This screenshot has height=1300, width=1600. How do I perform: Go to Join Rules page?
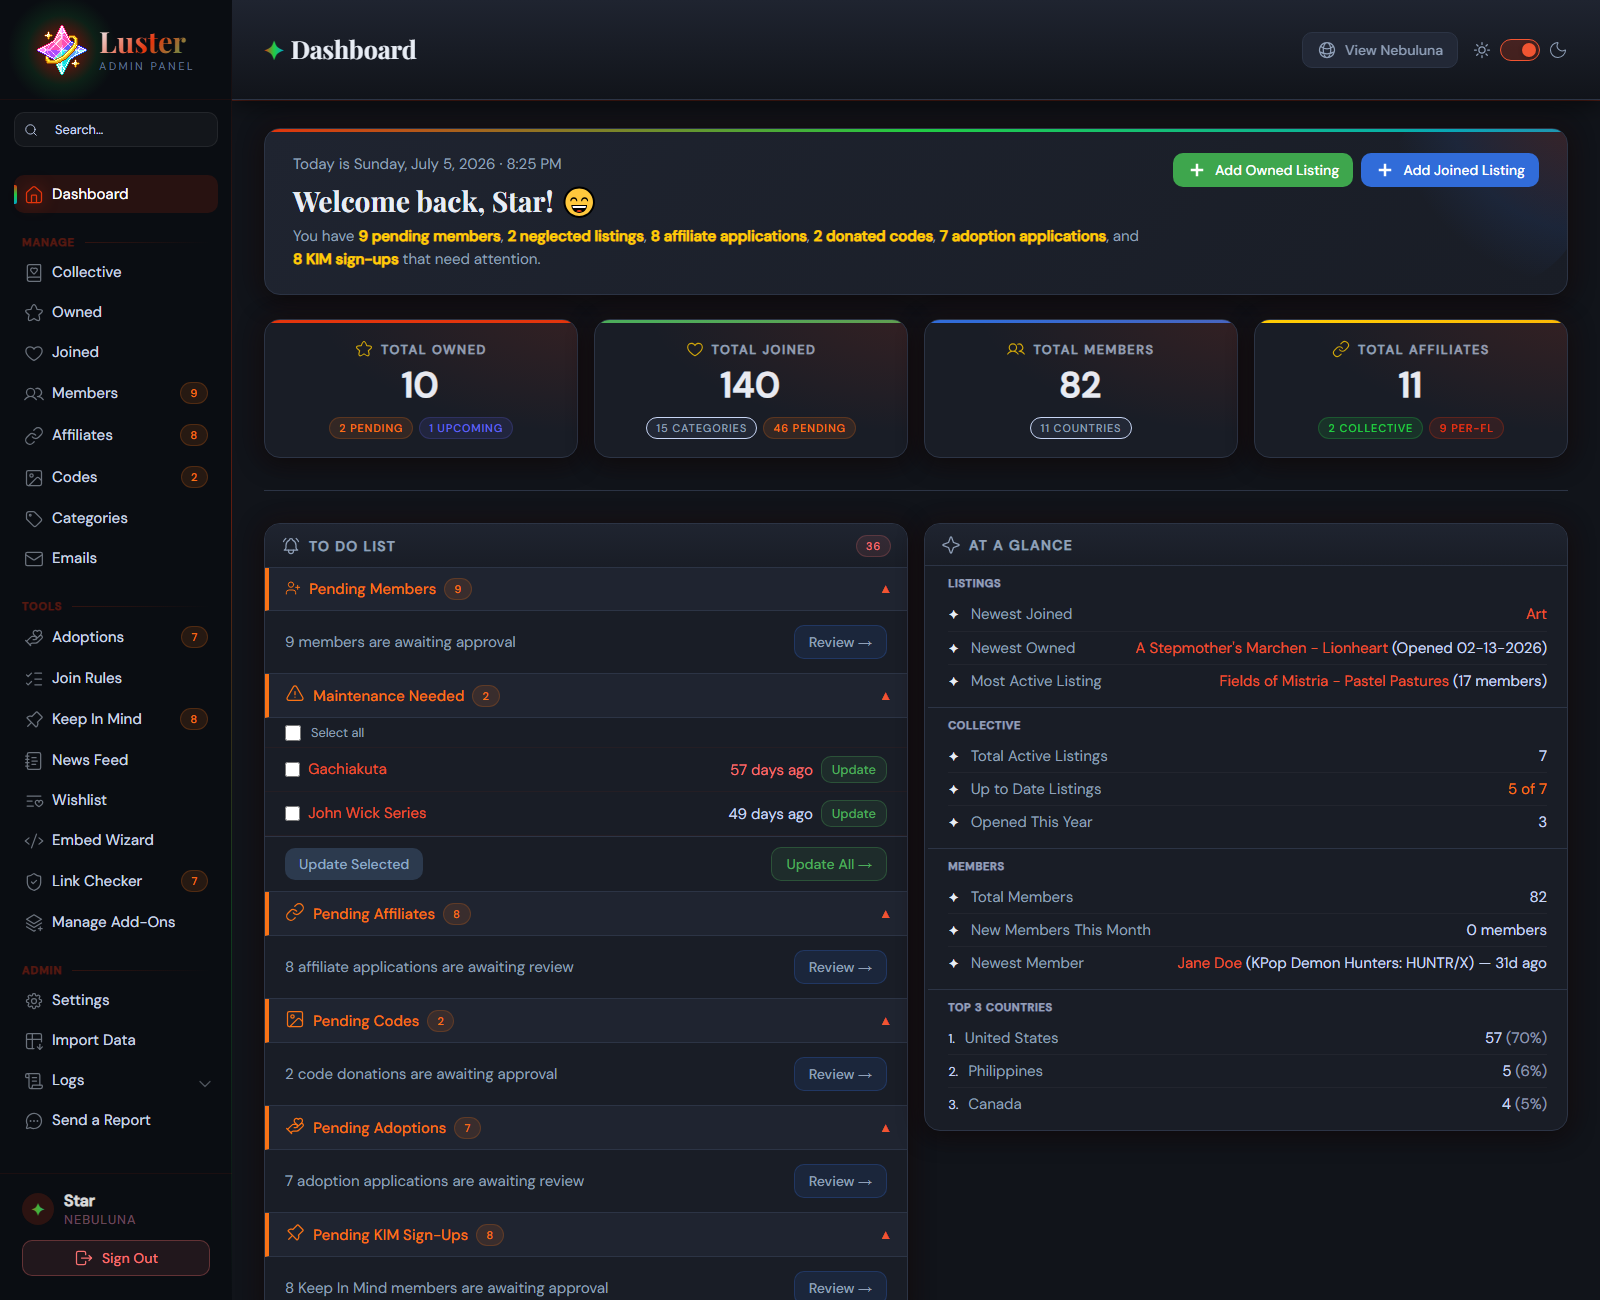point(116,679)
